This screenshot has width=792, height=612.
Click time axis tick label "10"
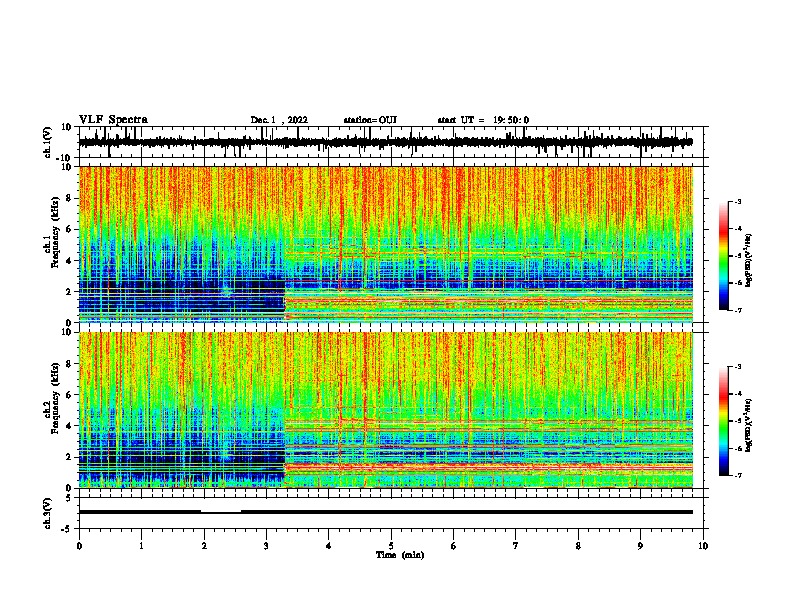(x=703, y=546)
